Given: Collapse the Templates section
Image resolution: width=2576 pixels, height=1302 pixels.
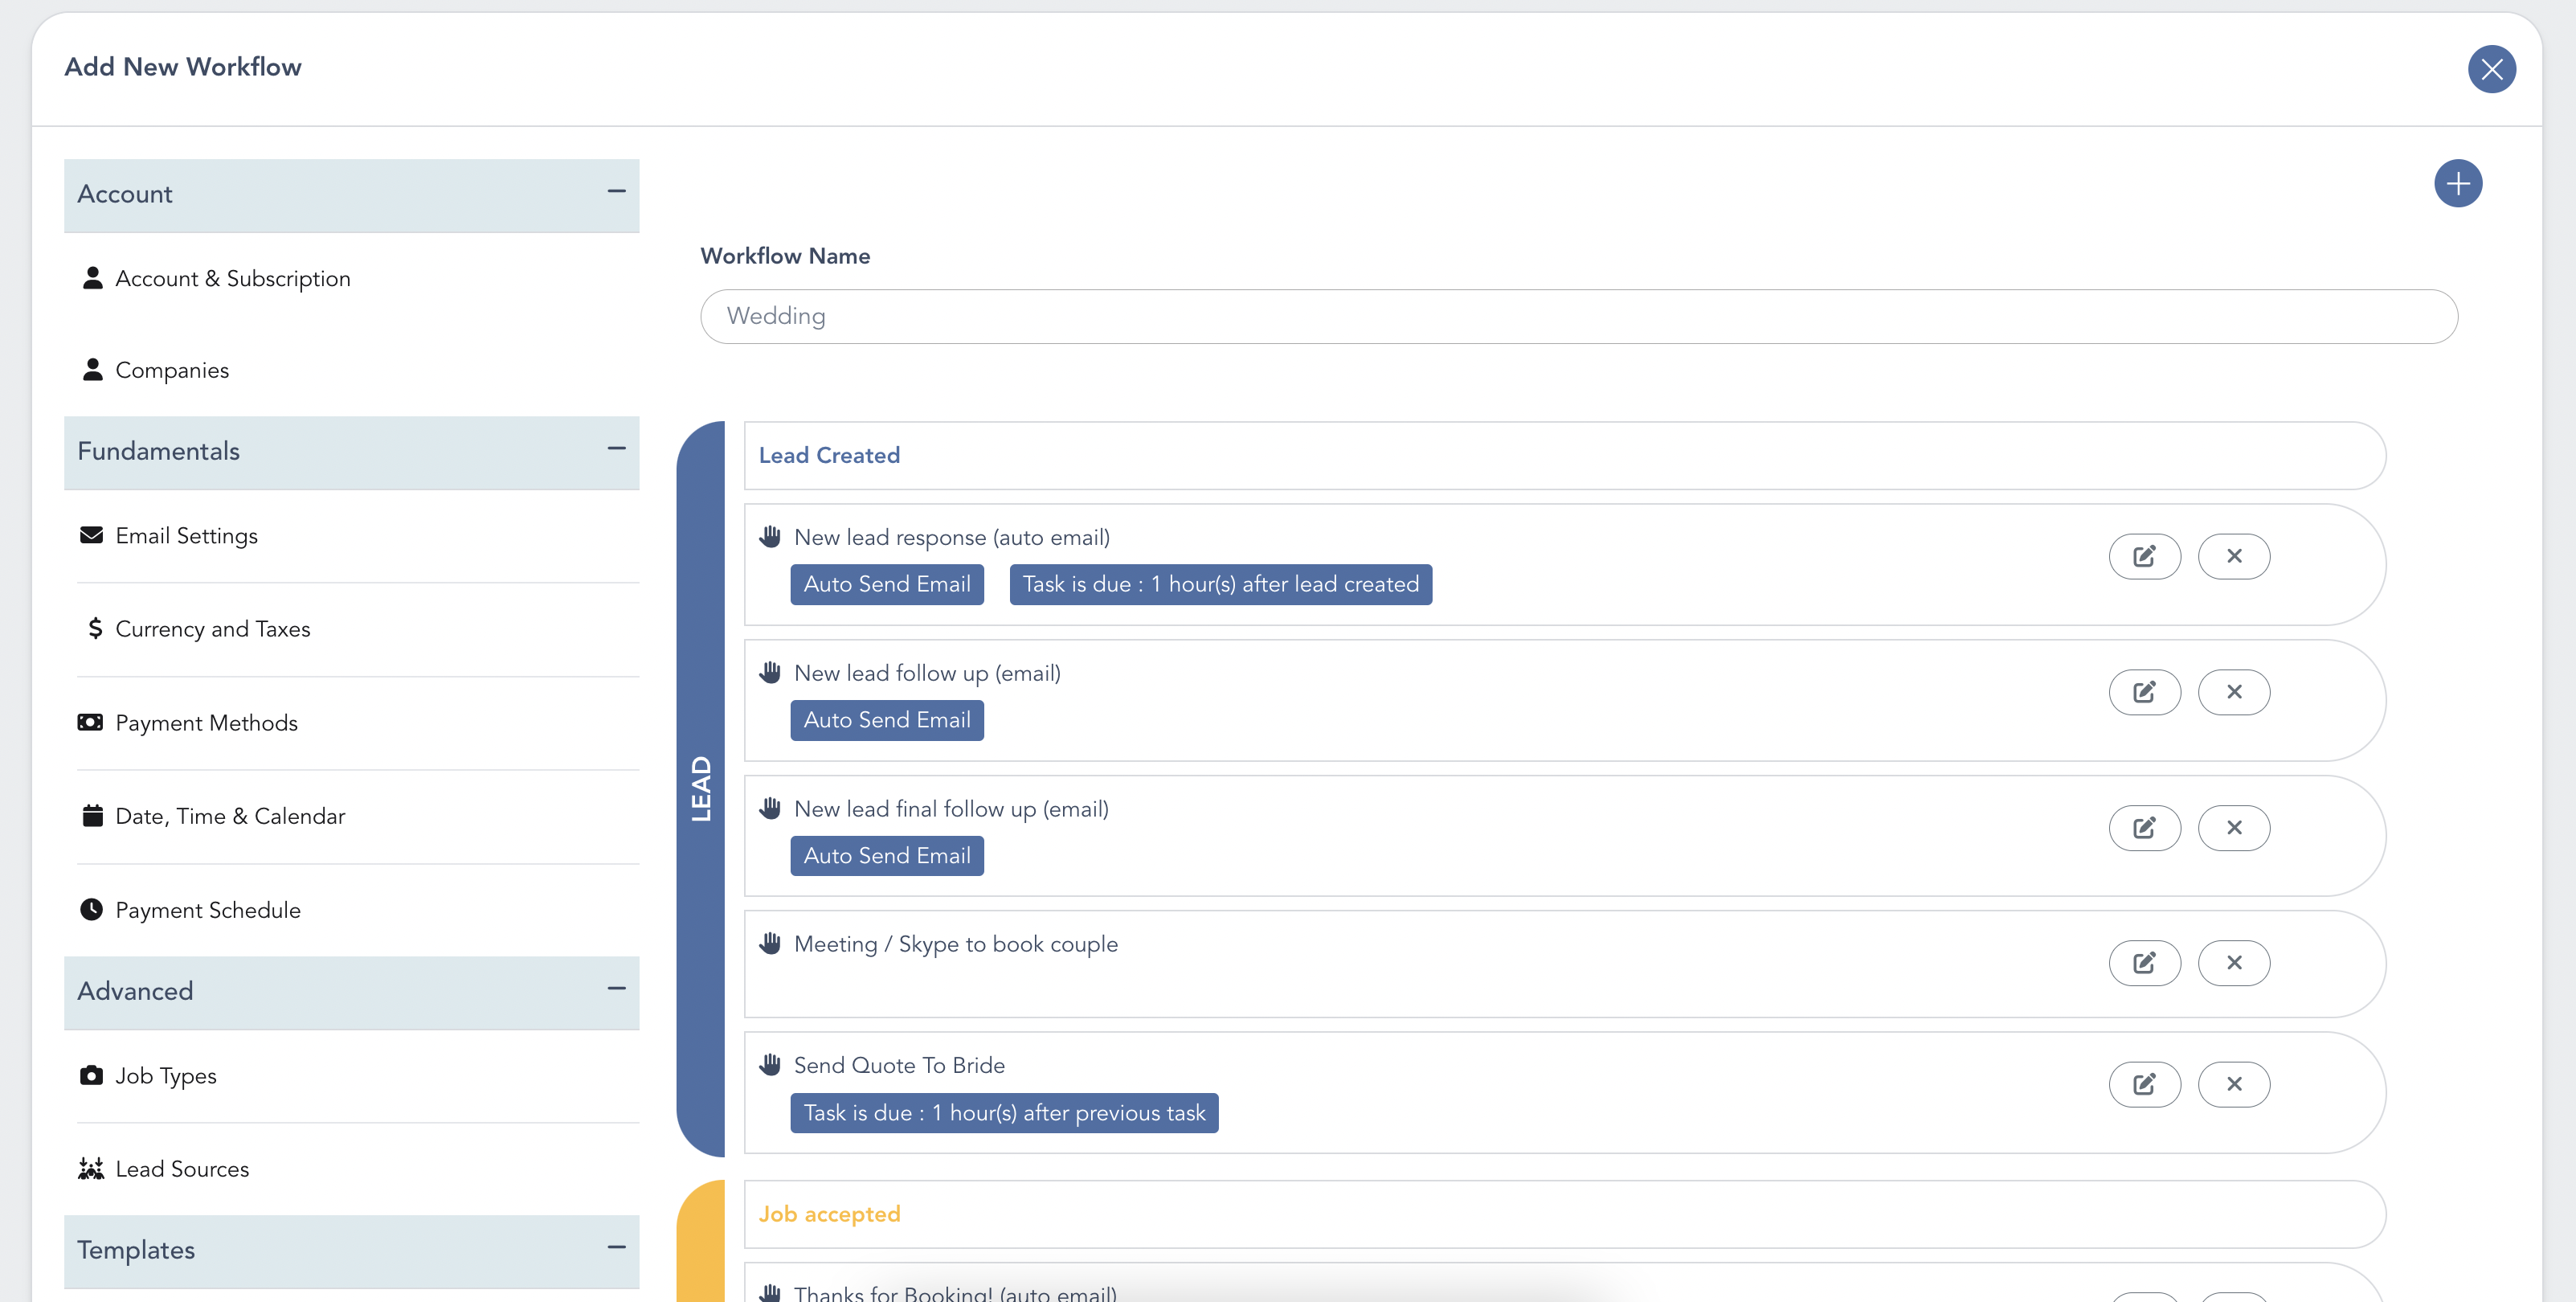Looking at the screenshot, I should (616, 1248).
